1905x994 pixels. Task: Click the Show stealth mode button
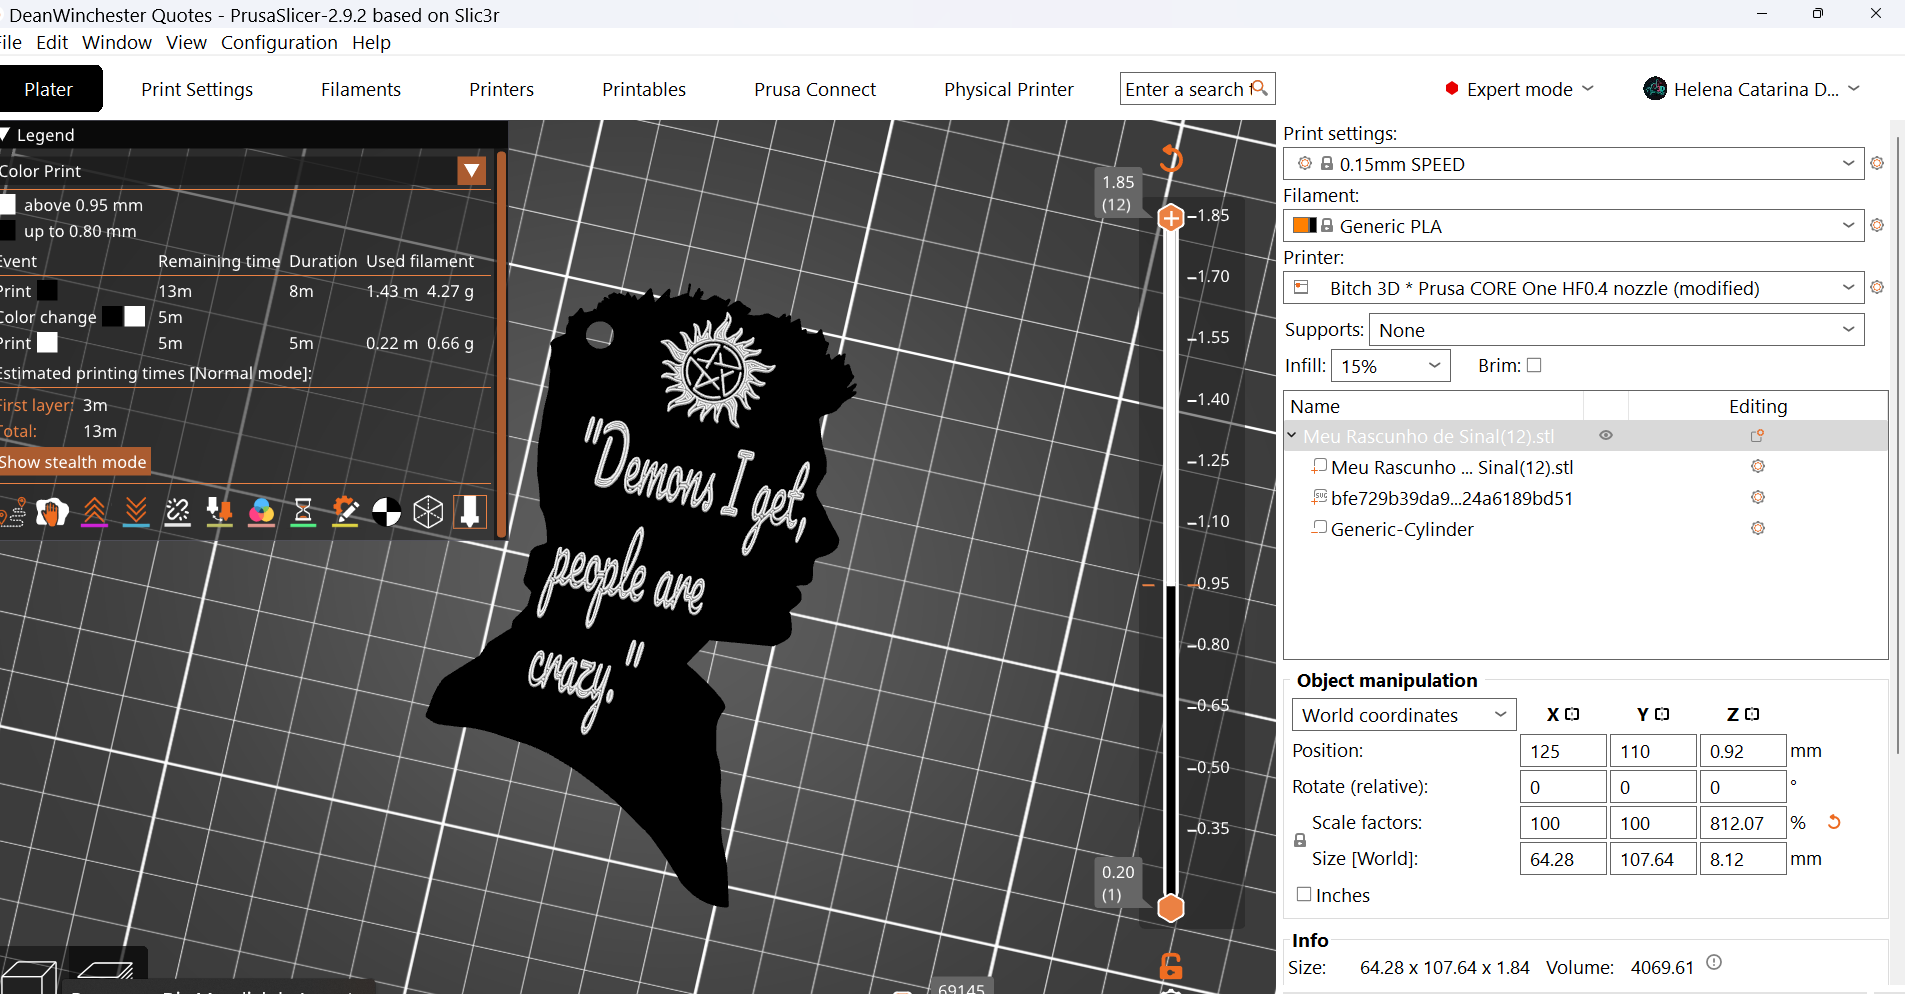[x=75, y=461]
